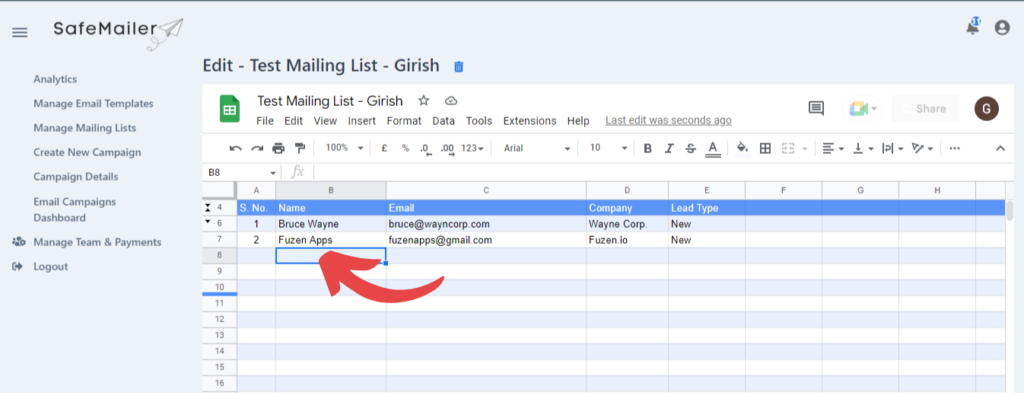Open comment history icon
This screenshot has height=393, width=1024.
[x=816, y=108]
